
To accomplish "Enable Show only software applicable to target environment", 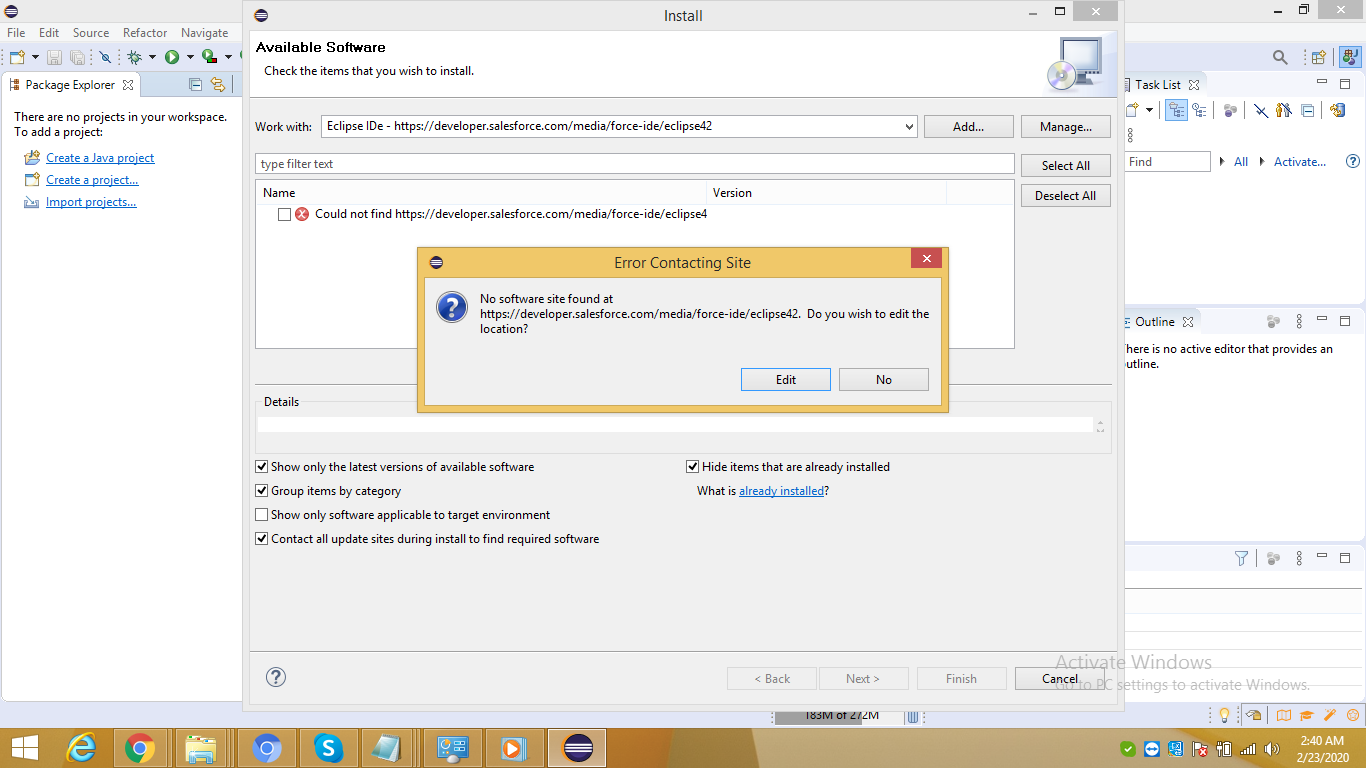I will tap(262, 515).
